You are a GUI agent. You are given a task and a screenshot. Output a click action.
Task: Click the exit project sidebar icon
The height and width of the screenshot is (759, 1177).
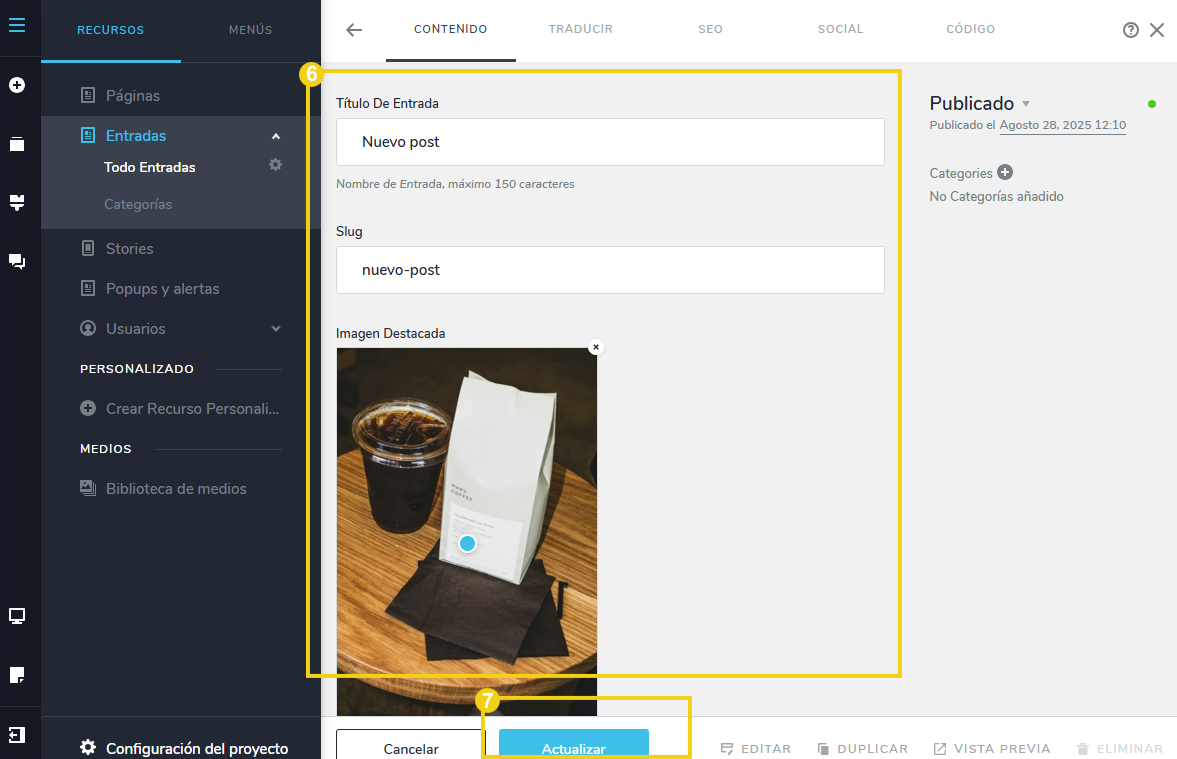click(x=17, y=734)
